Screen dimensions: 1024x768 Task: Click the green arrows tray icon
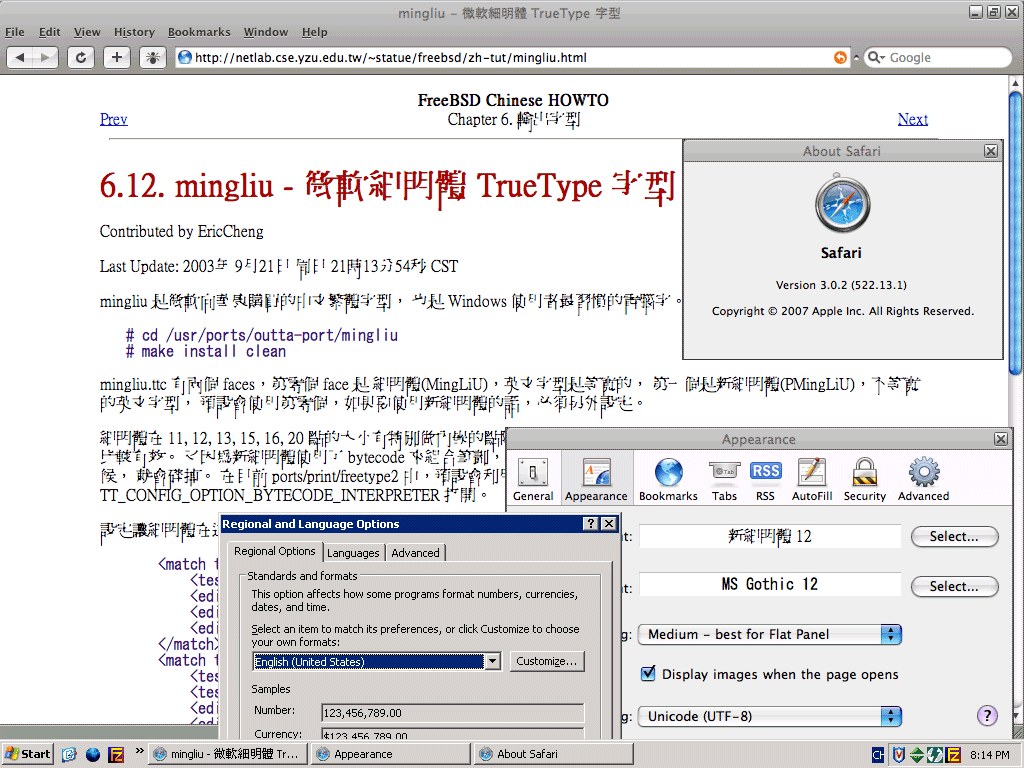[917, 755]
